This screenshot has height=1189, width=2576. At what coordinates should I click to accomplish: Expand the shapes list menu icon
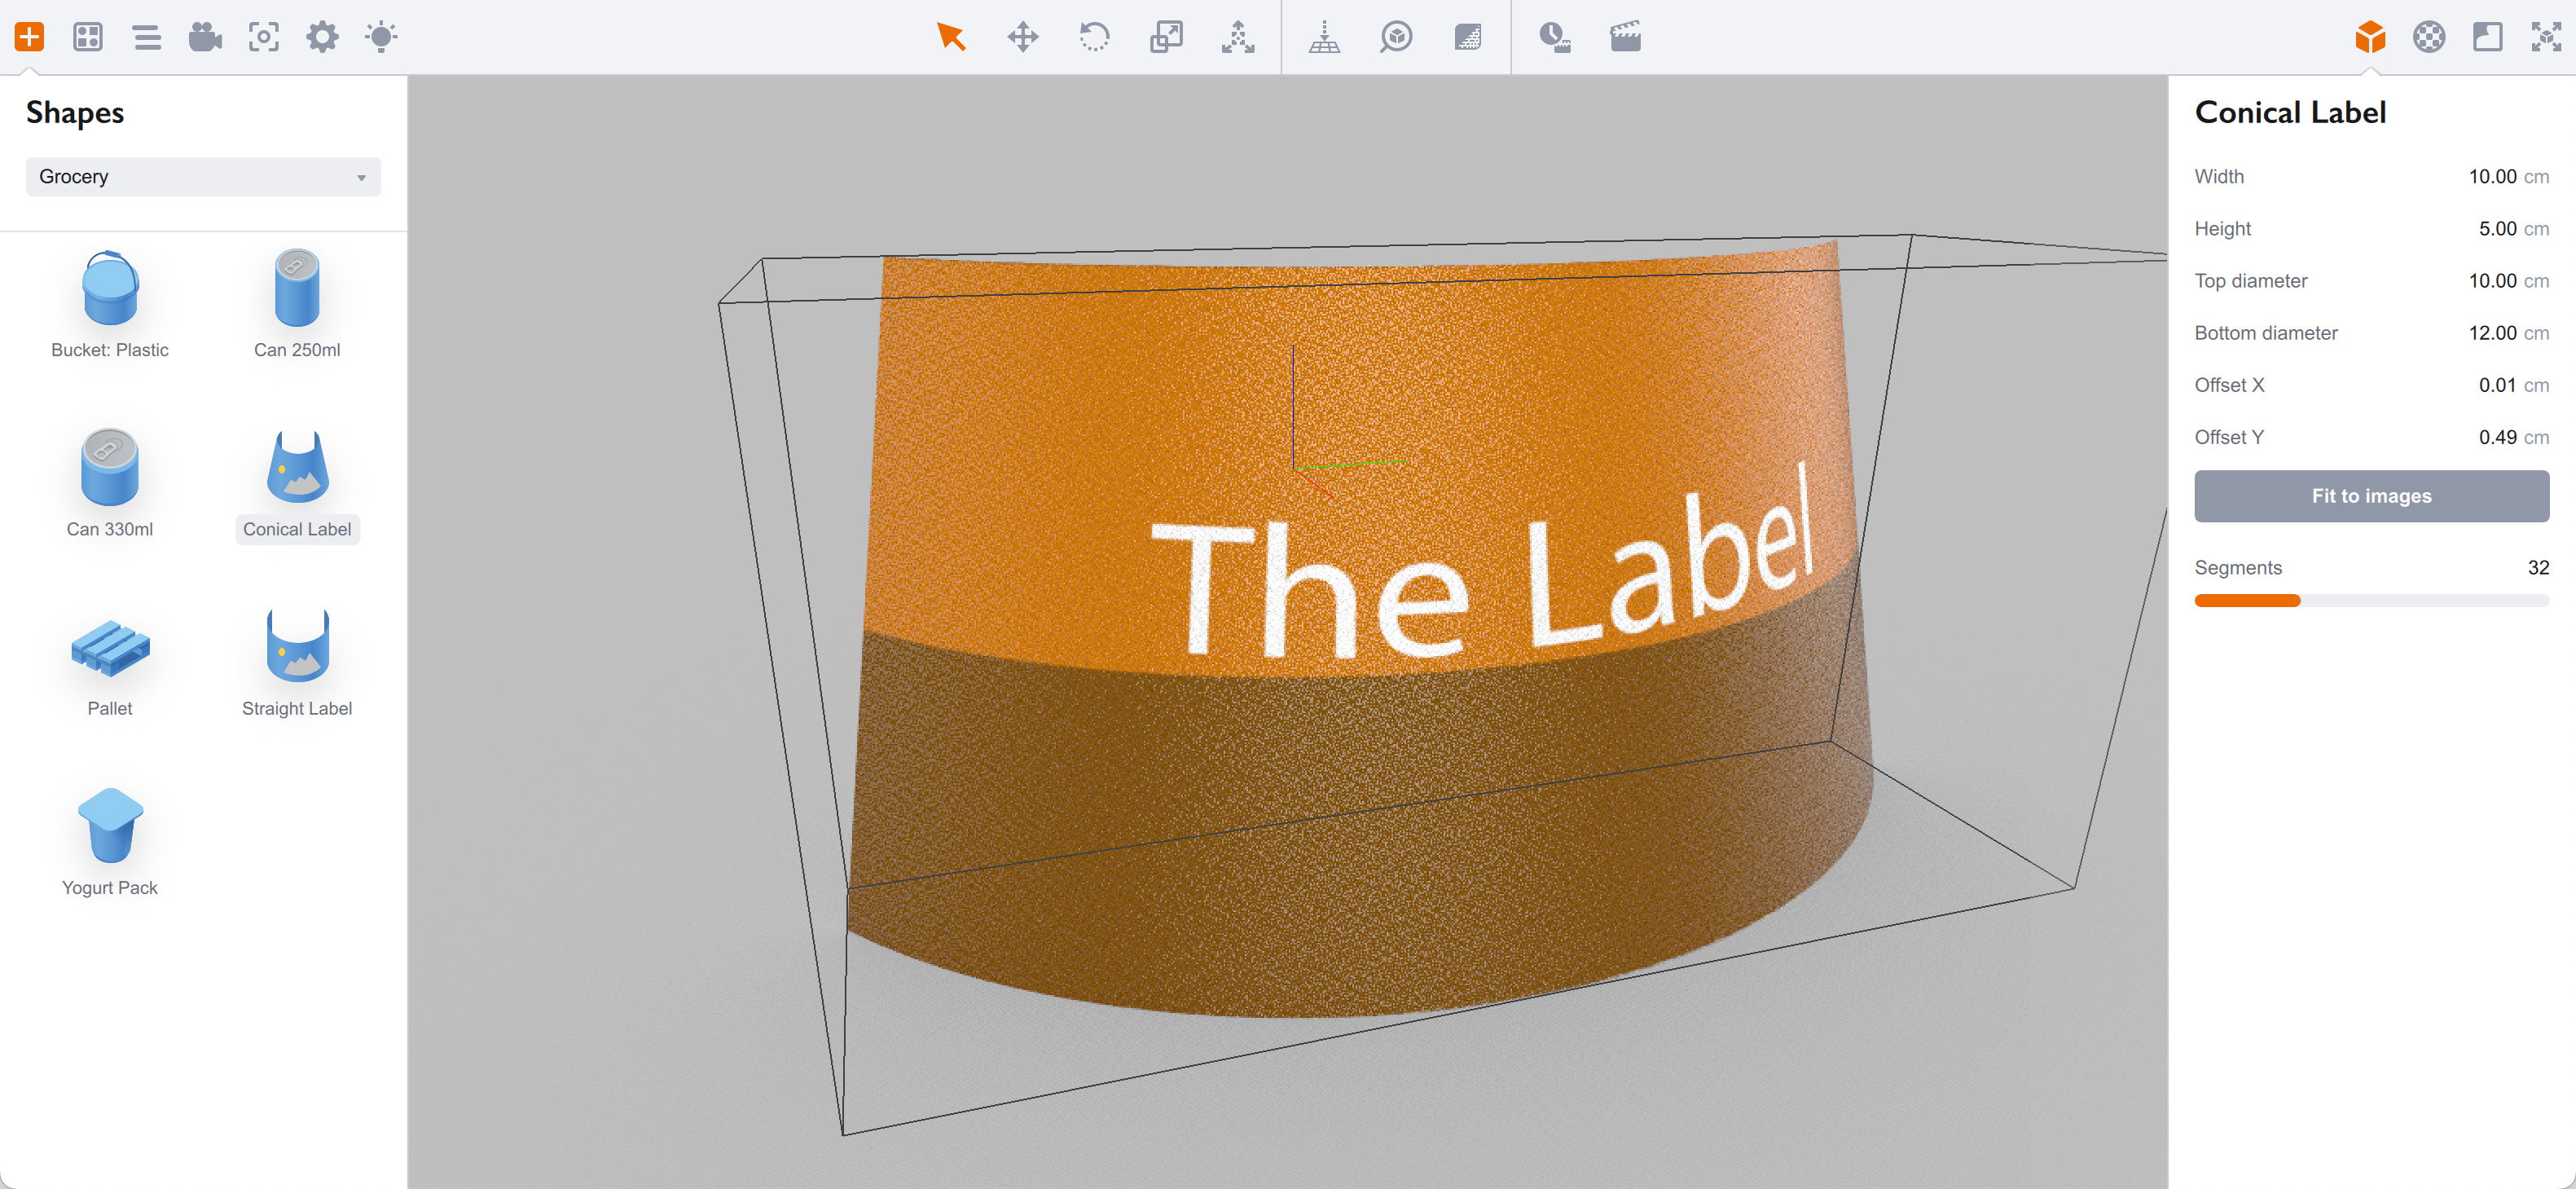[146, 37]
